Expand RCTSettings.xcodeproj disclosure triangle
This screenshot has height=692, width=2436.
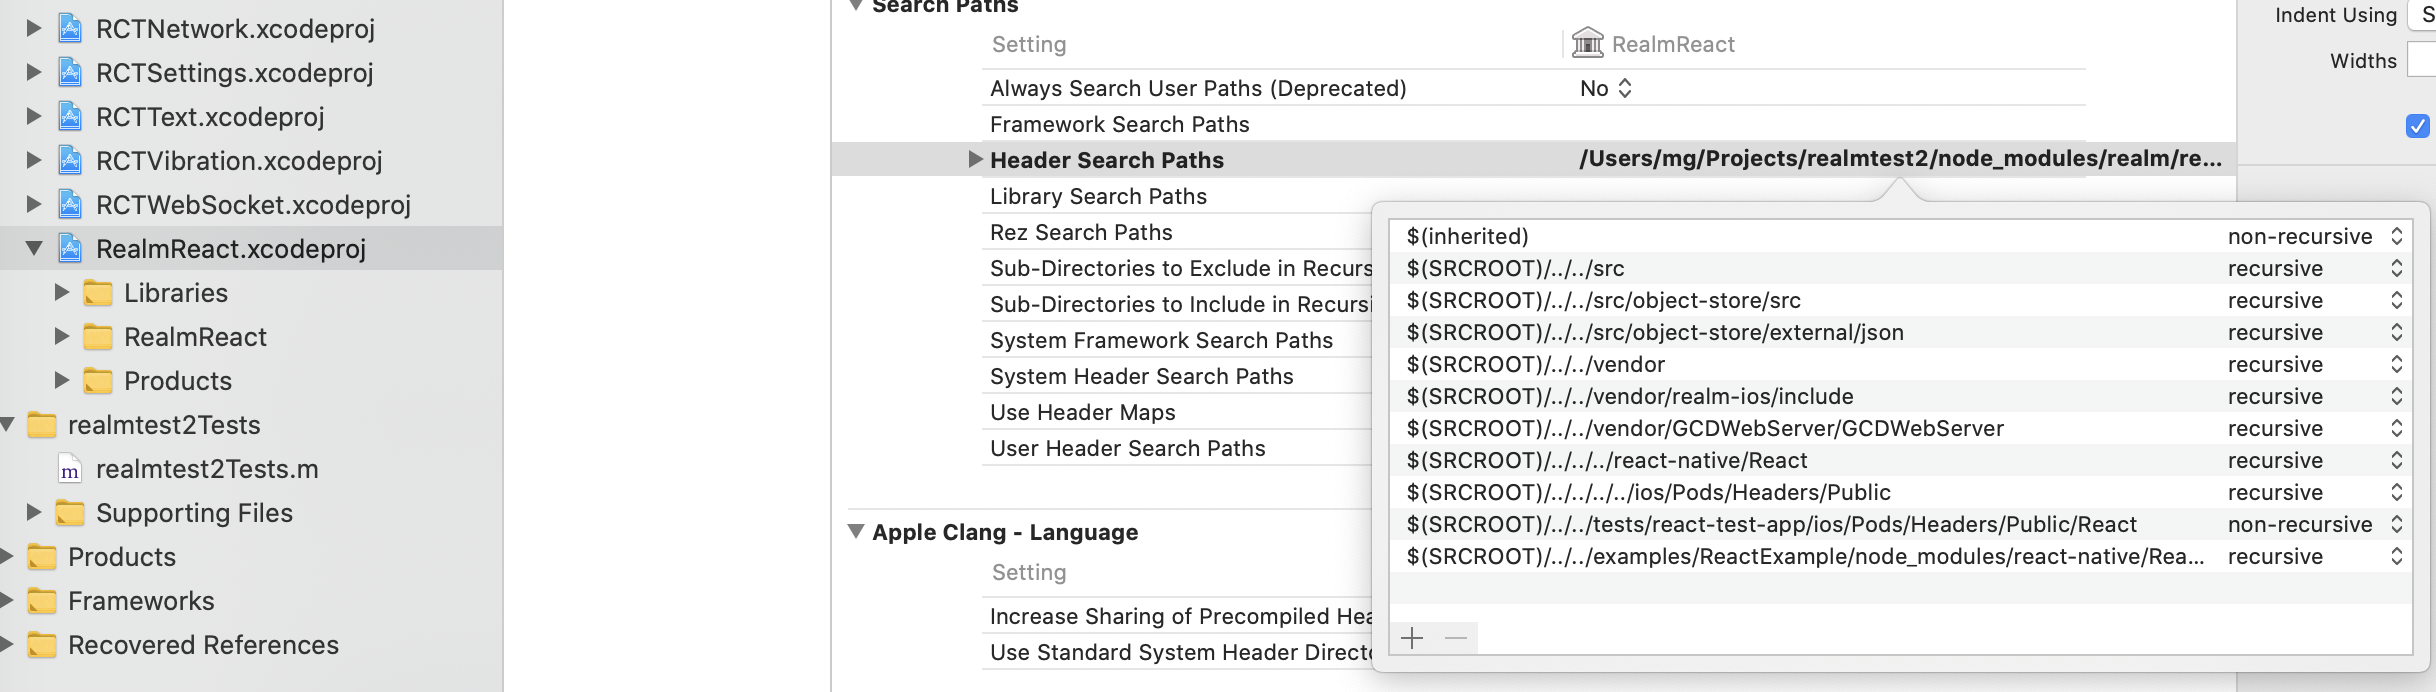[33, 73]
